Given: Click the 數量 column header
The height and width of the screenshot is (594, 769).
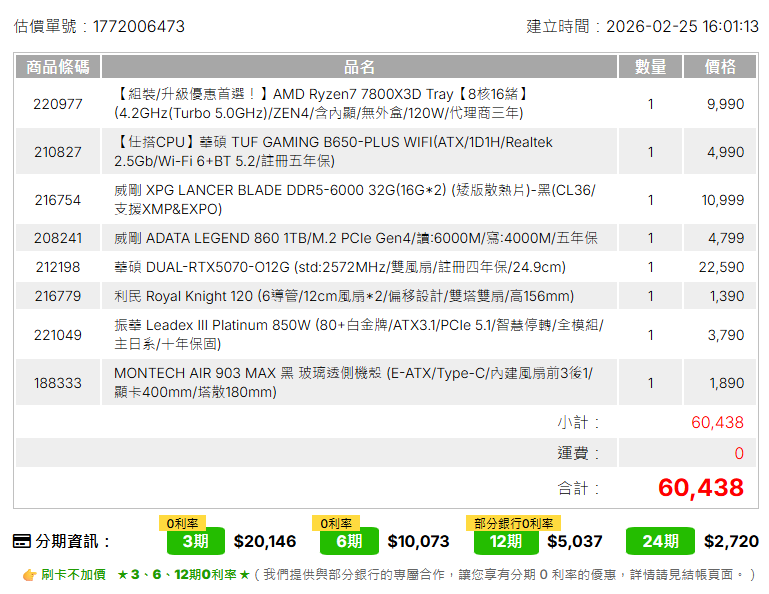Looking at the screenshot, I should 650,67.
